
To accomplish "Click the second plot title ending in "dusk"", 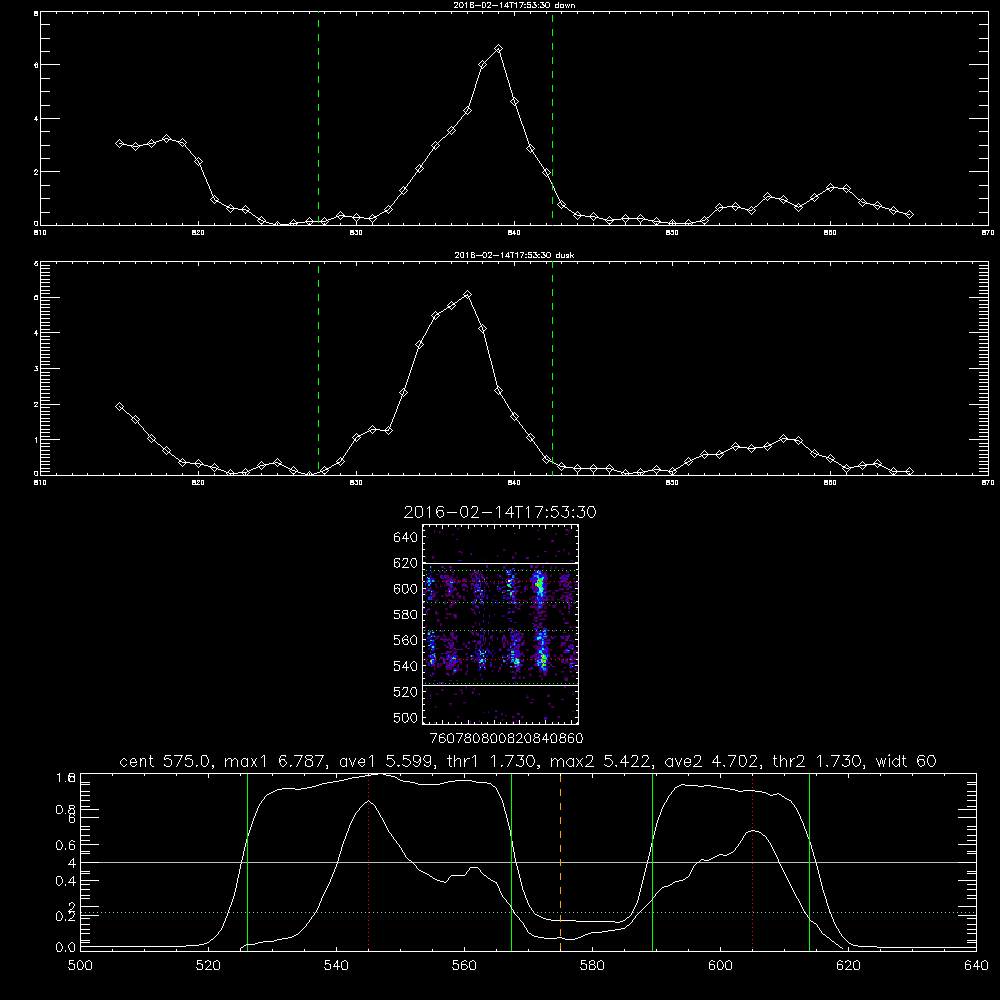I will point(514,255).
